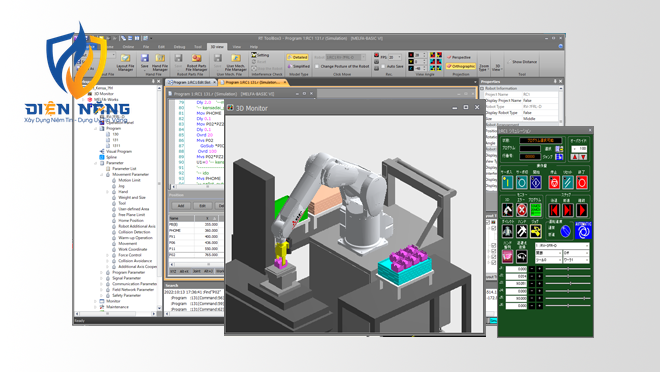Click Add button in Position panel

[181, 205]
